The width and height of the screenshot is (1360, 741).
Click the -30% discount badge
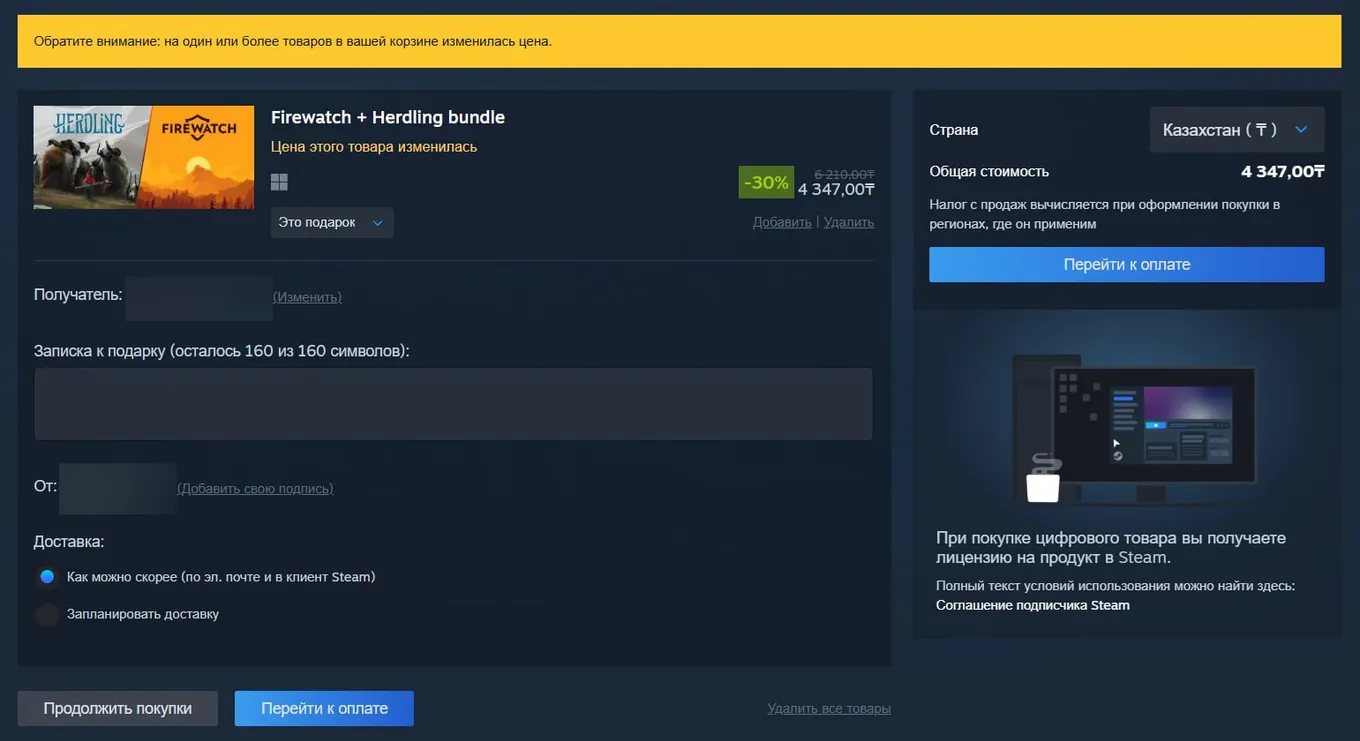[766, 183]
